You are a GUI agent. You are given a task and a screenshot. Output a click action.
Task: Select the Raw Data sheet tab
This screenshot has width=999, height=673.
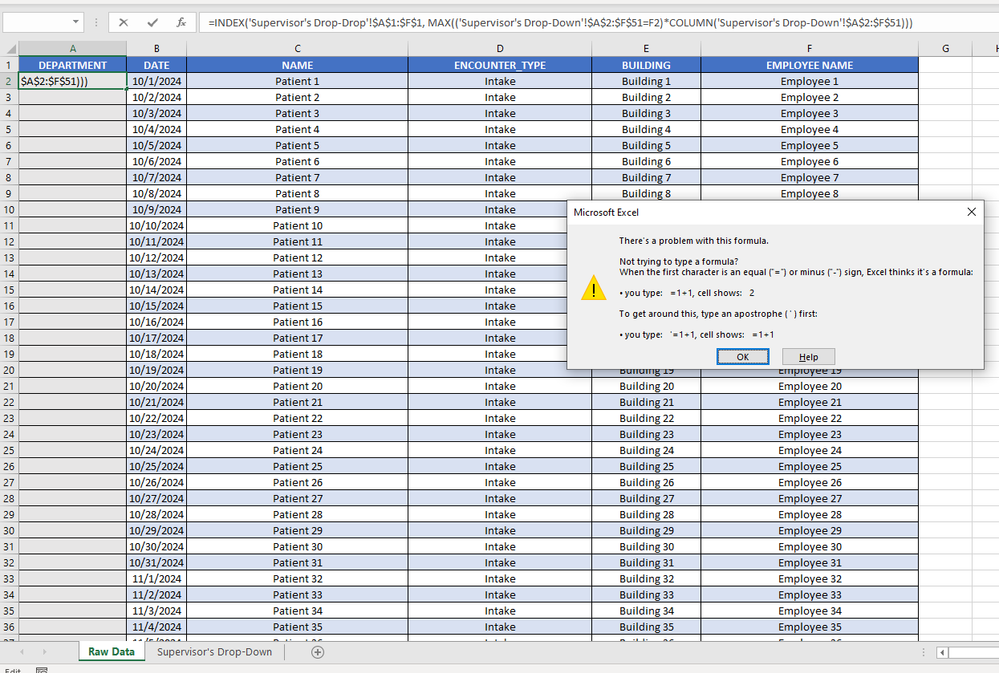coord(111,652)
